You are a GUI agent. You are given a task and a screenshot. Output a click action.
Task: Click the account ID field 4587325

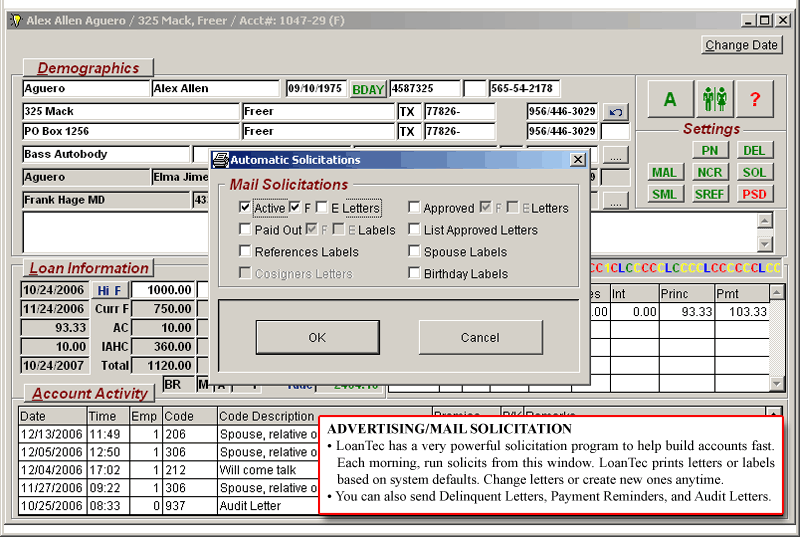coord(425,88)
